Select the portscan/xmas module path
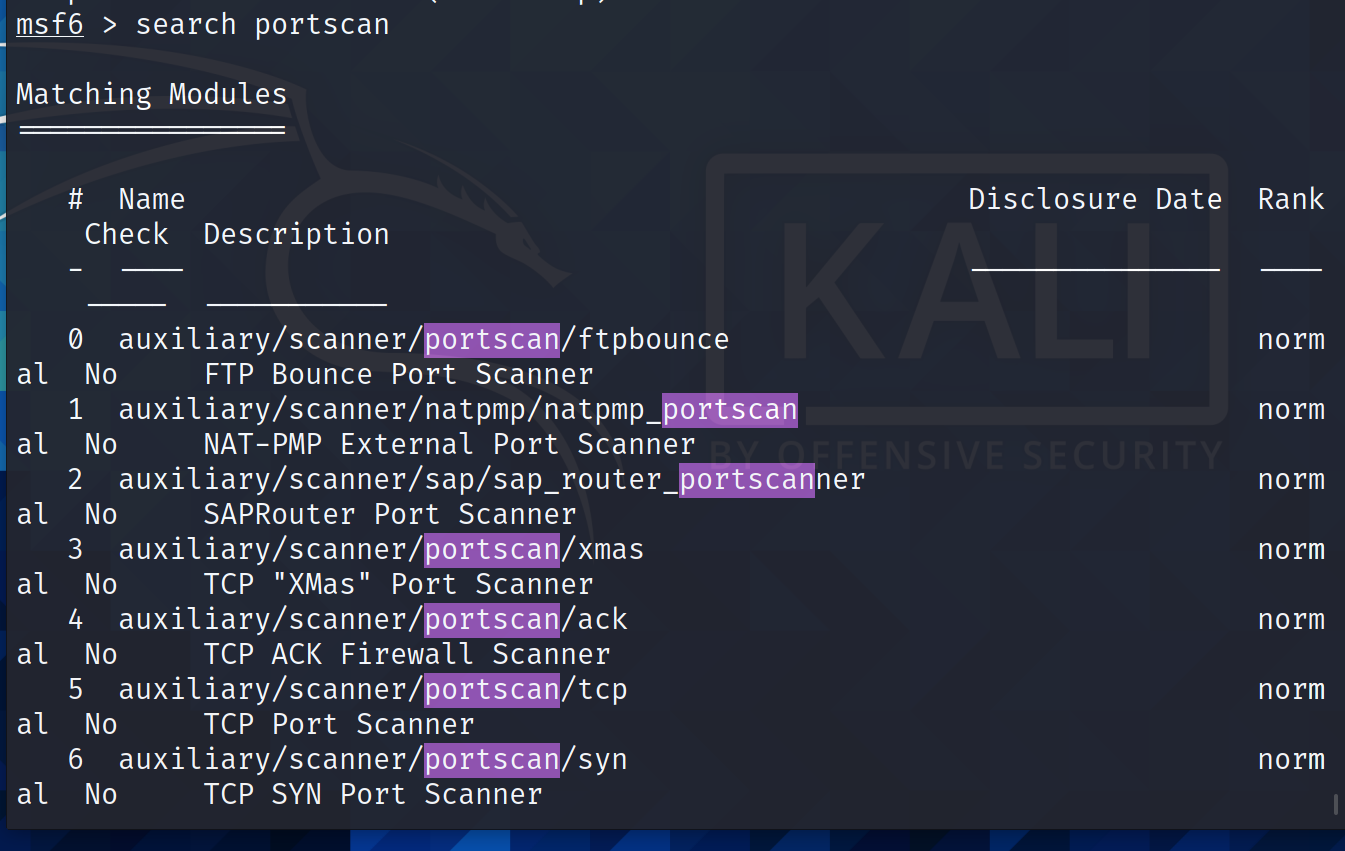Screen dimensions: 1345x851 point(381,550)
